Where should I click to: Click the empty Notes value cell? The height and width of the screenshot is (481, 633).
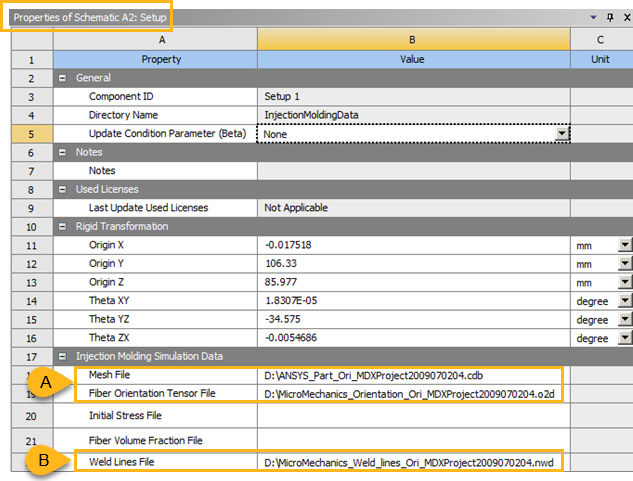click(x=413, y=171)
